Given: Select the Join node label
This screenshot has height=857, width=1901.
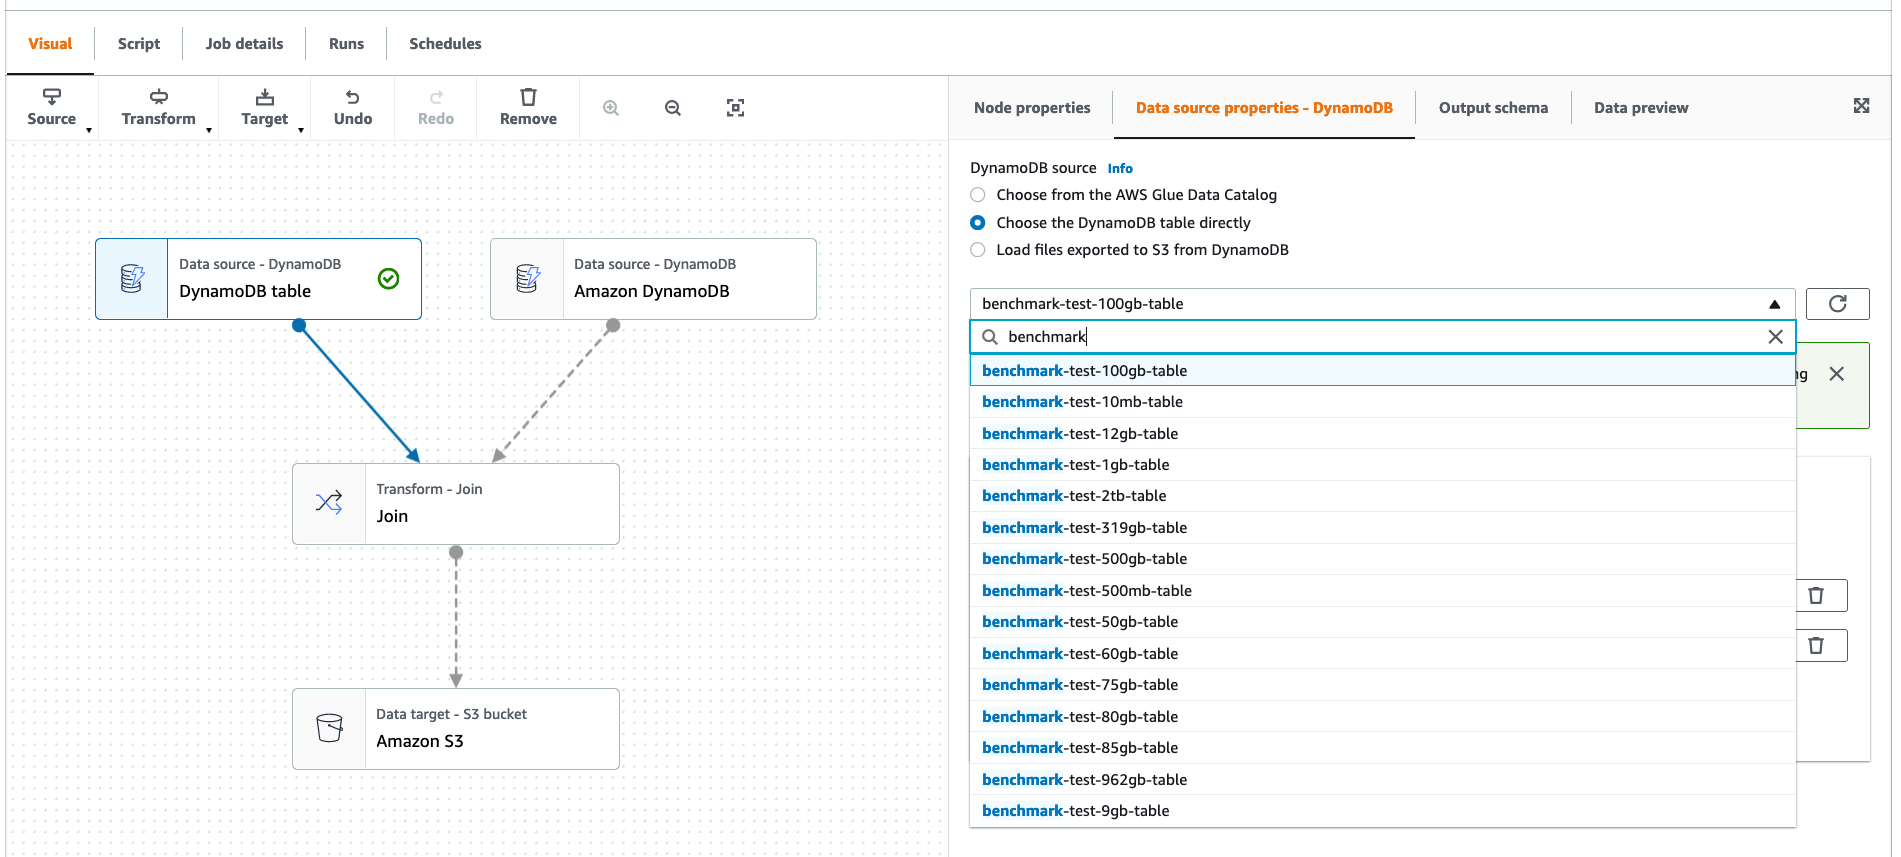Looking at the screenshot, I should point(392,517).
